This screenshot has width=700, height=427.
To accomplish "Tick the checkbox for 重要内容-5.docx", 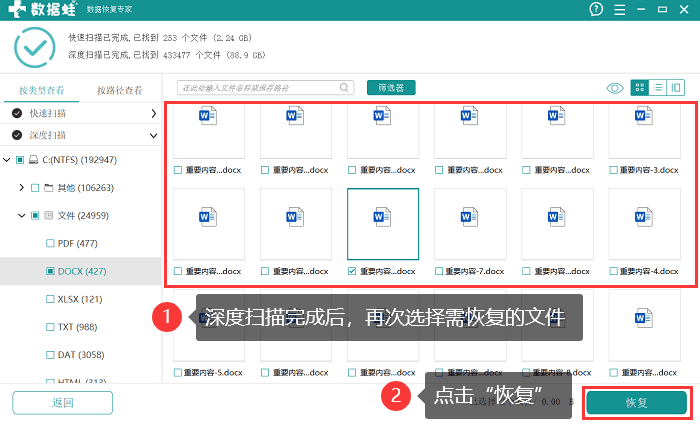I will click(x=178, y=373).
